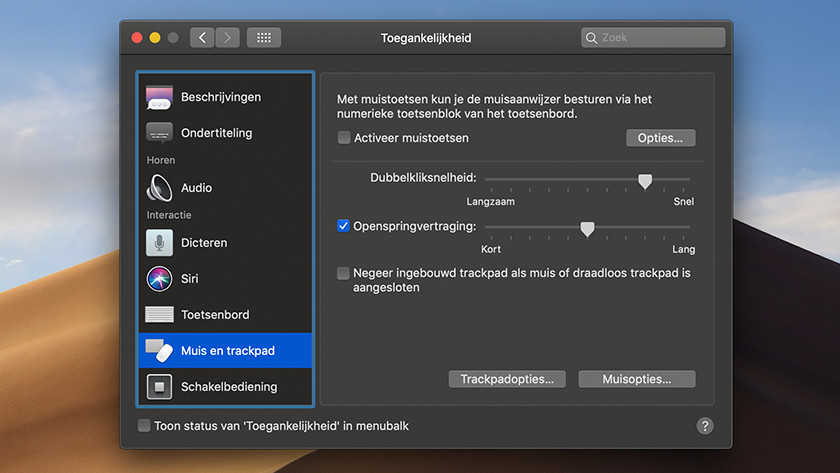Minimize window with the yellow button
Viewport: 840px width, 473px height.
tap(155, 37)
